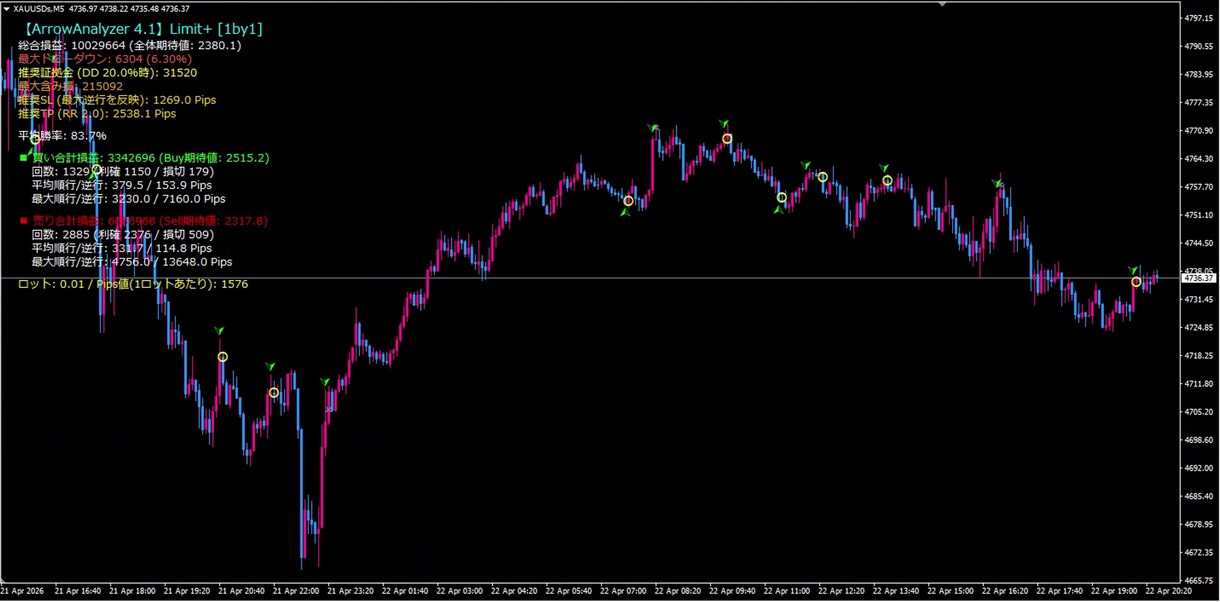The width and height of the screenshot is (1220, 602).
Task: Click the 22 Apr 09:40 time axis label
Action: coord(732,591)
